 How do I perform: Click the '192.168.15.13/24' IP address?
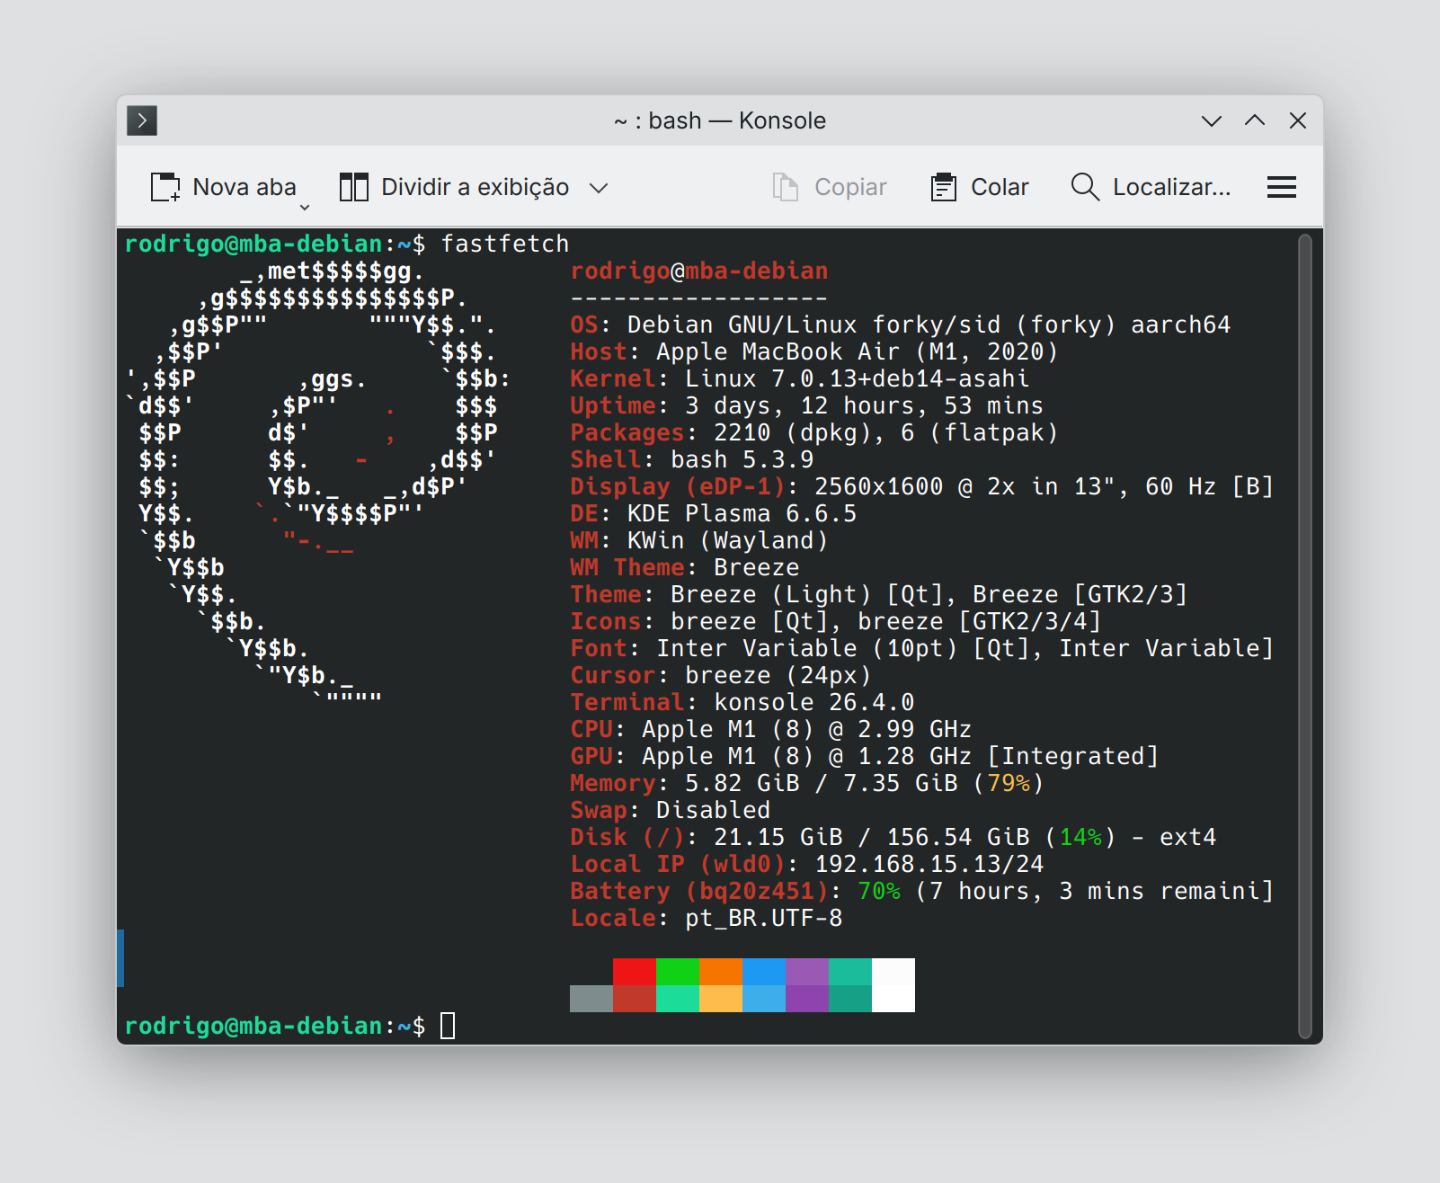coord(929,865)
